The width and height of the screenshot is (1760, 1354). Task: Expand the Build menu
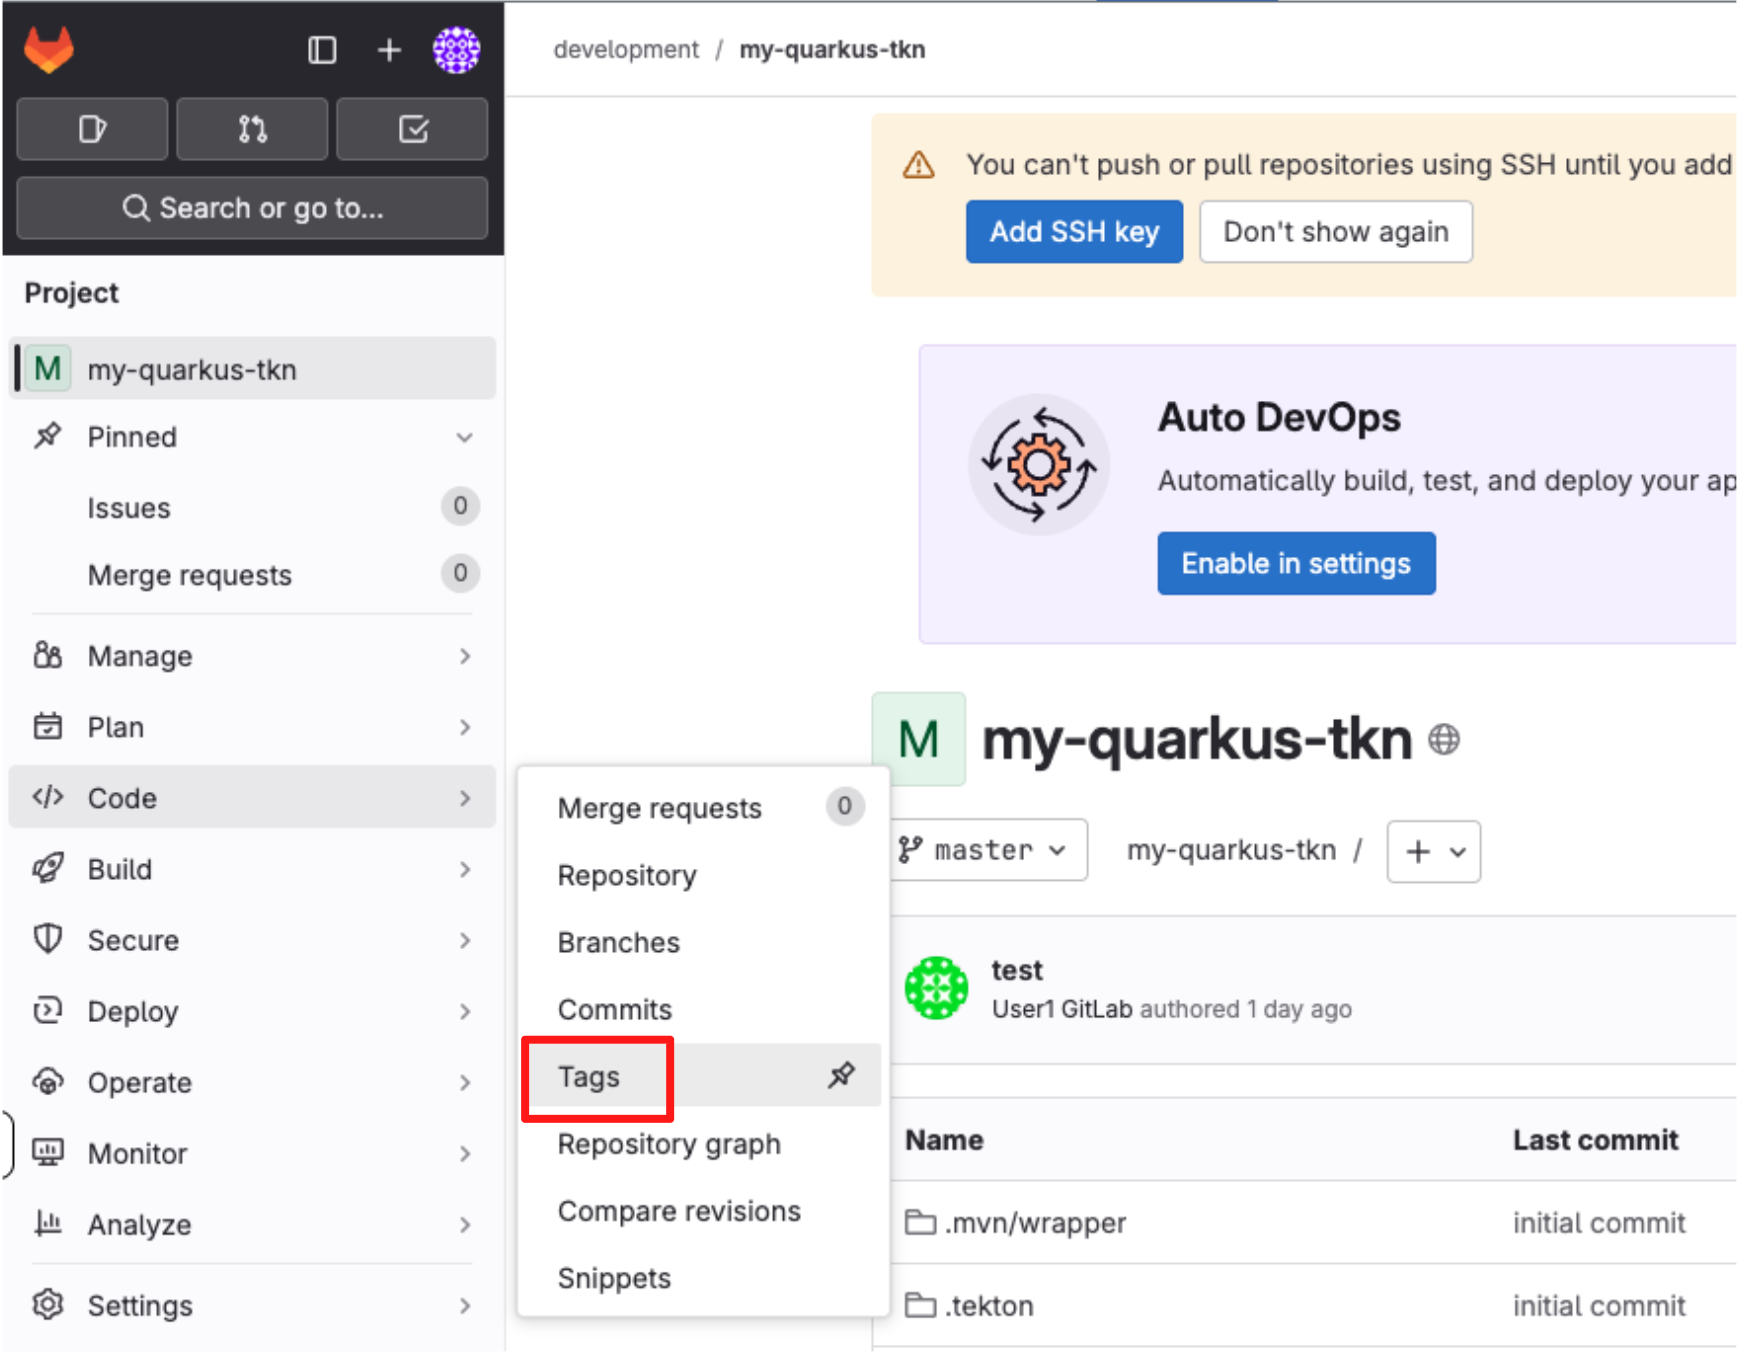[252, 870]
